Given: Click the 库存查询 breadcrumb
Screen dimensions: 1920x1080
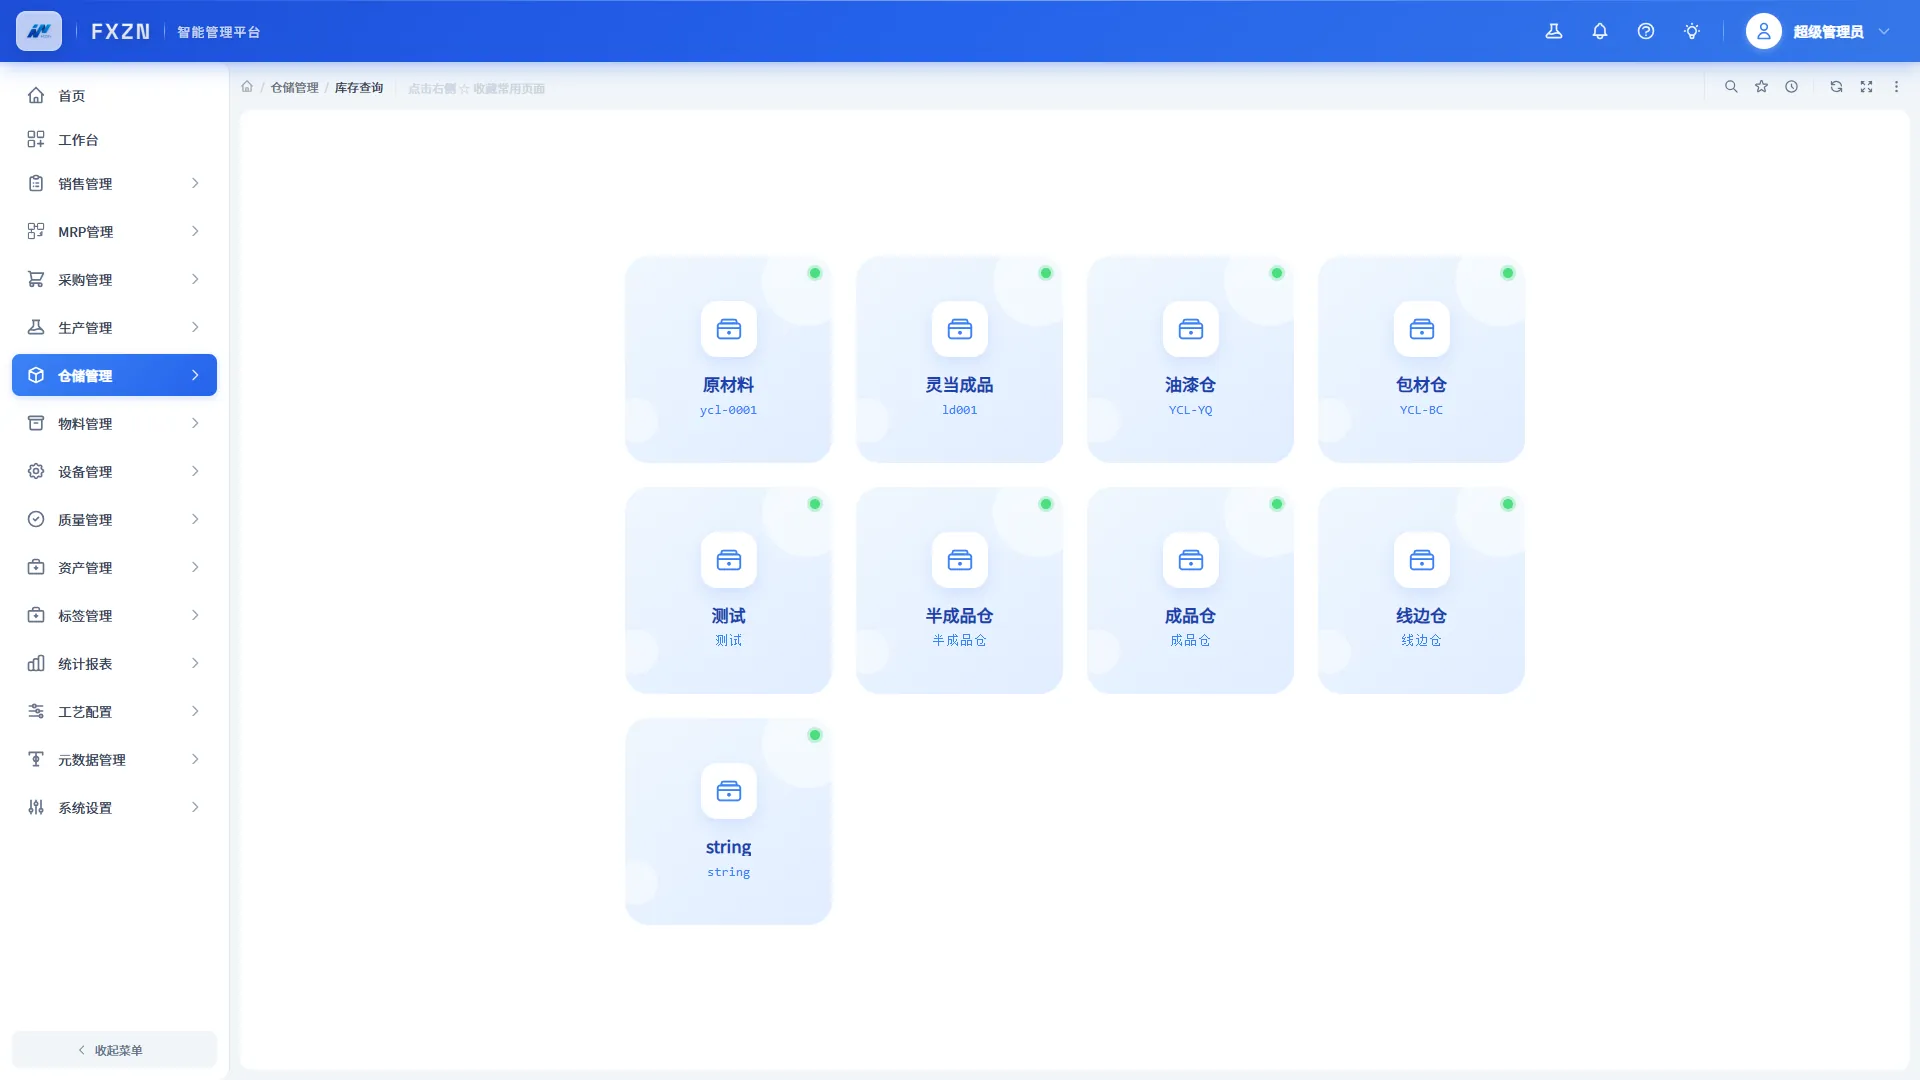Looking at the screenshot, I should click(359, 88).
